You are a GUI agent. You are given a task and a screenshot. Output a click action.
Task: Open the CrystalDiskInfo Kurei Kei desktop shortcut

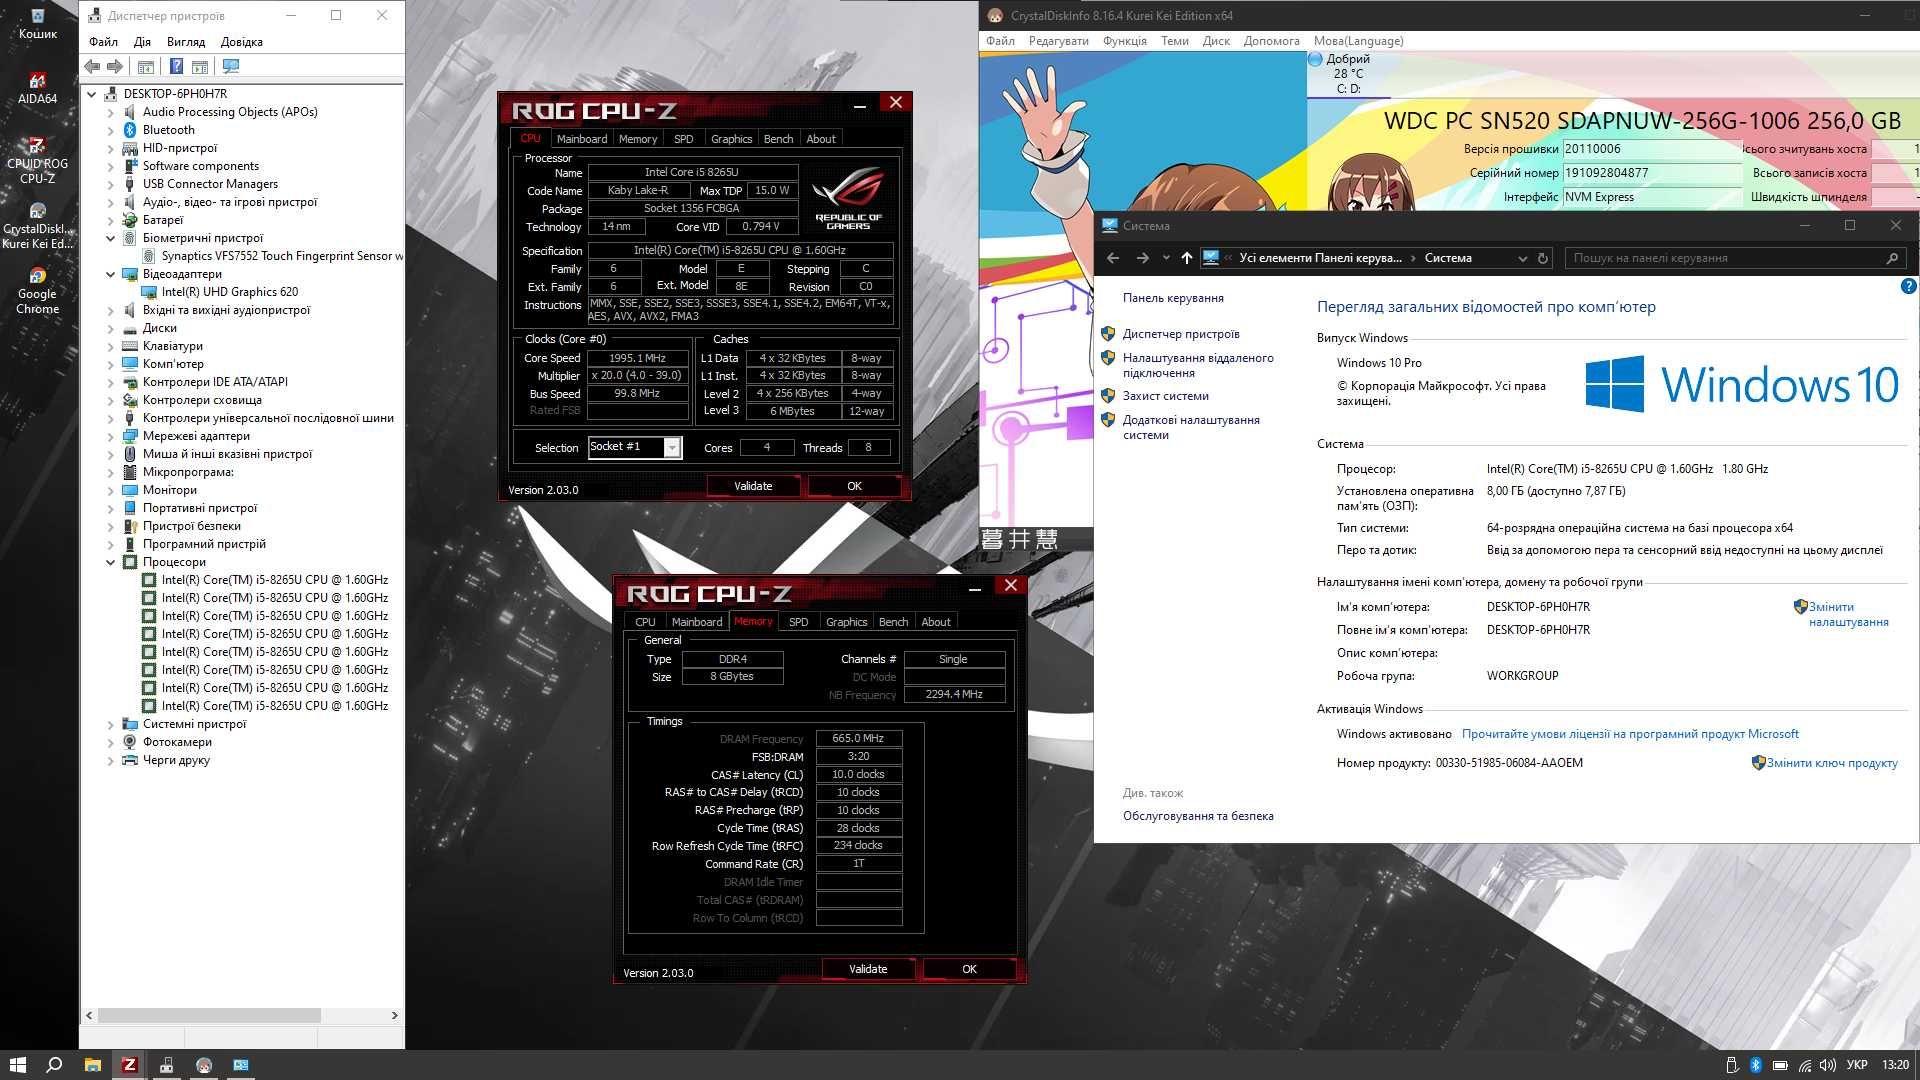pos(37,226)
